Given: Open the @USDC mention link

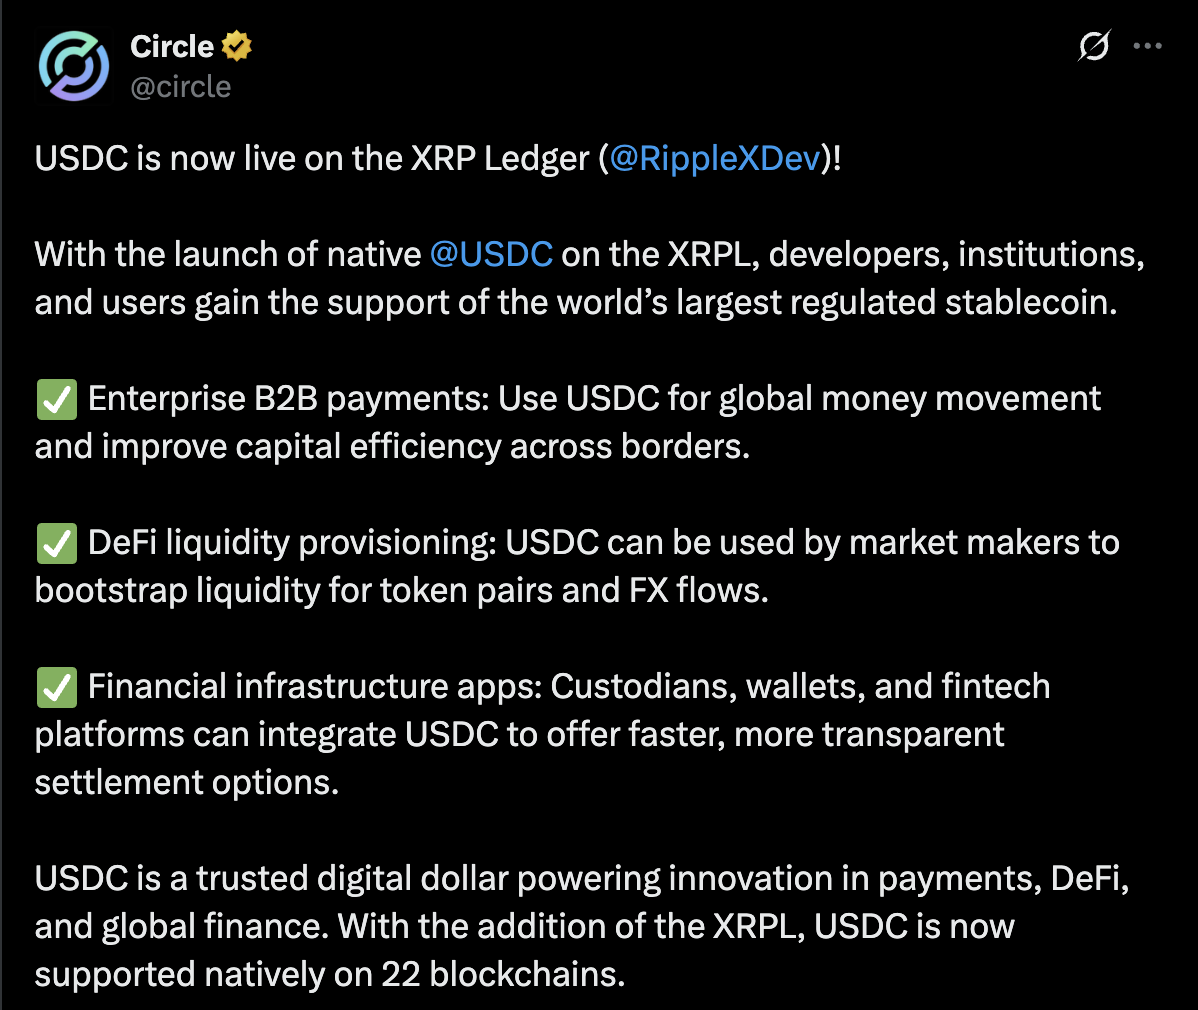Looking at the screenshot, I should pos(491,254).
